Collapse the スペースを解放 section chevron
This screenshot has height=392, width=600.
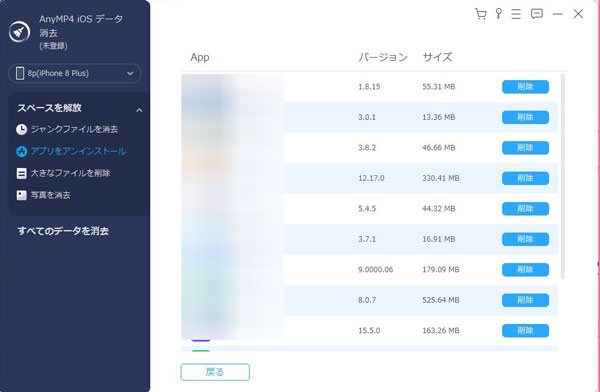pos(139,110)
